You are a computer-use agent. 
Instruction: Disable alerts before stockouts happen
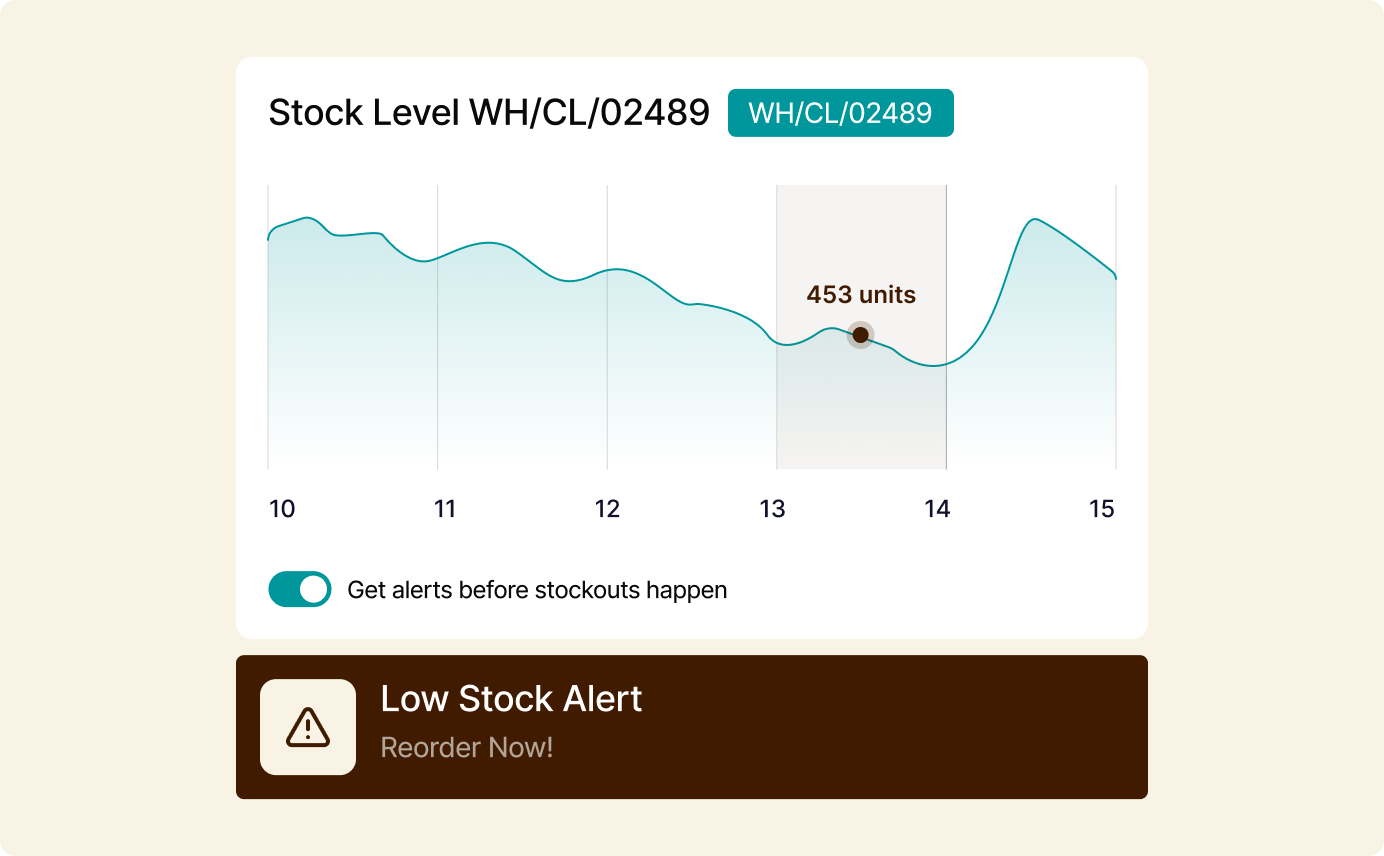[299, 589]
